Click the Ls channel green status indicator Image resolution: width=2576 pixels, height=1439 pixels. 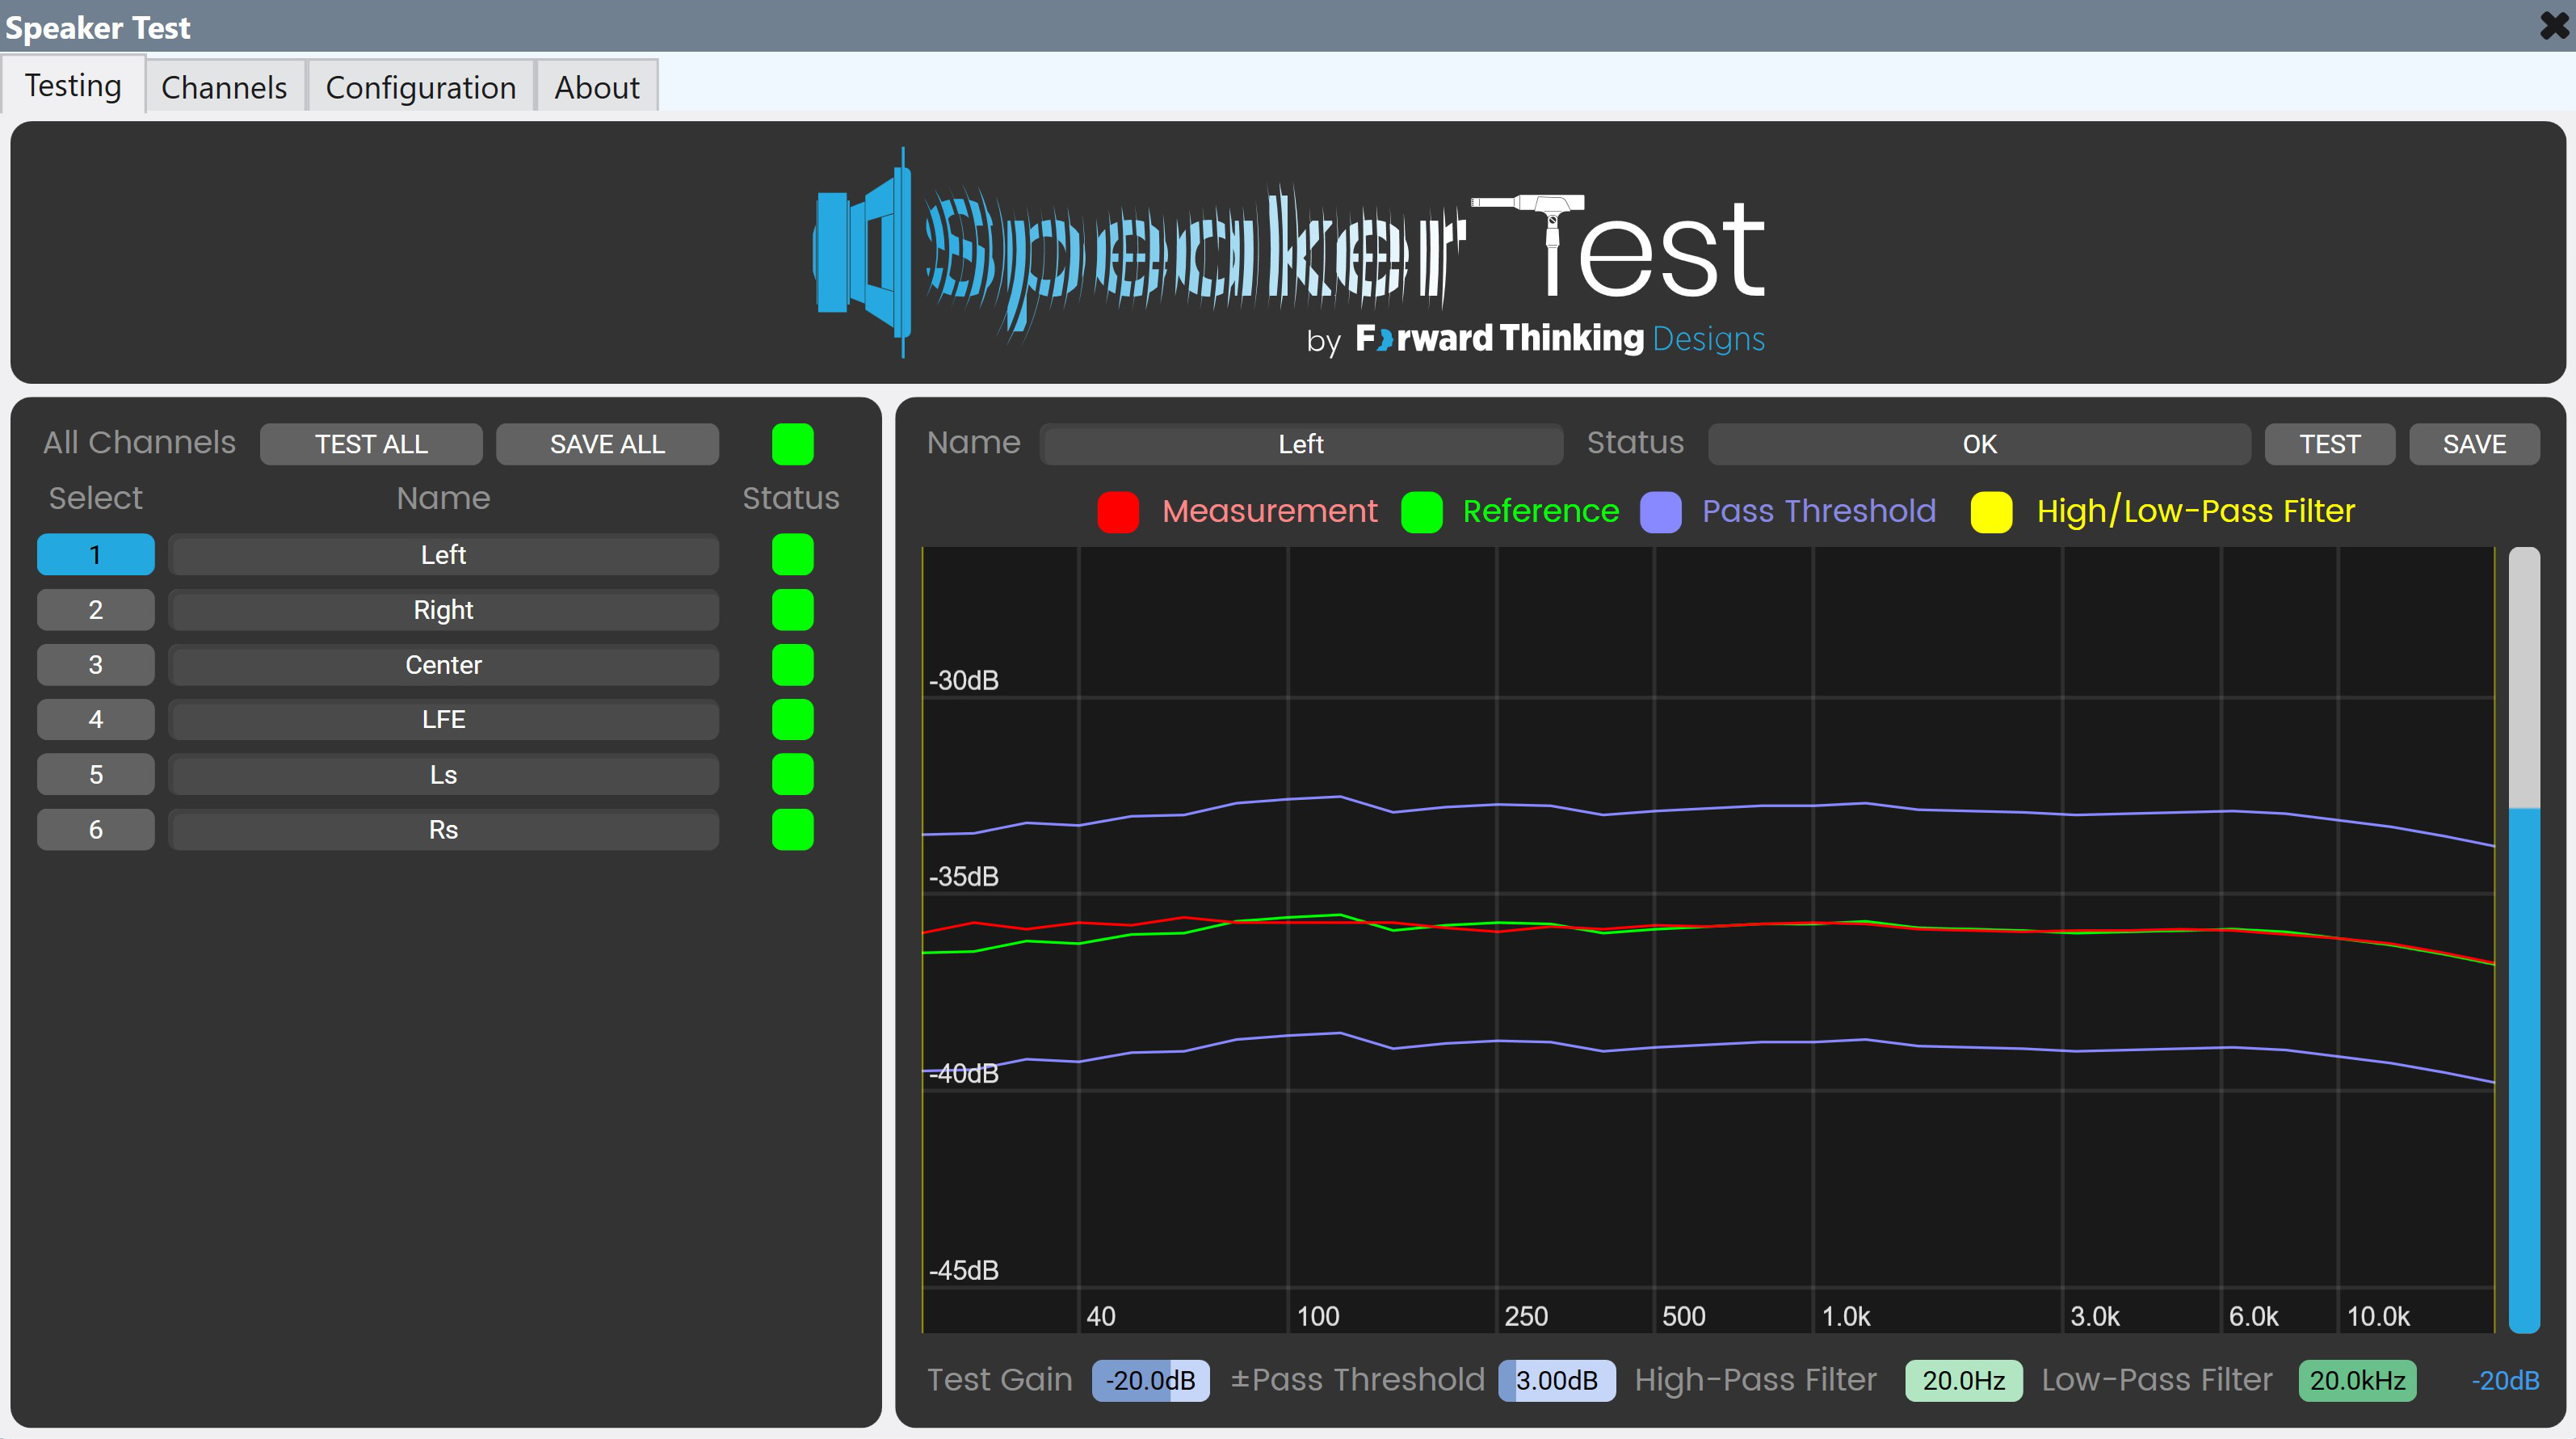pos(793,775)
